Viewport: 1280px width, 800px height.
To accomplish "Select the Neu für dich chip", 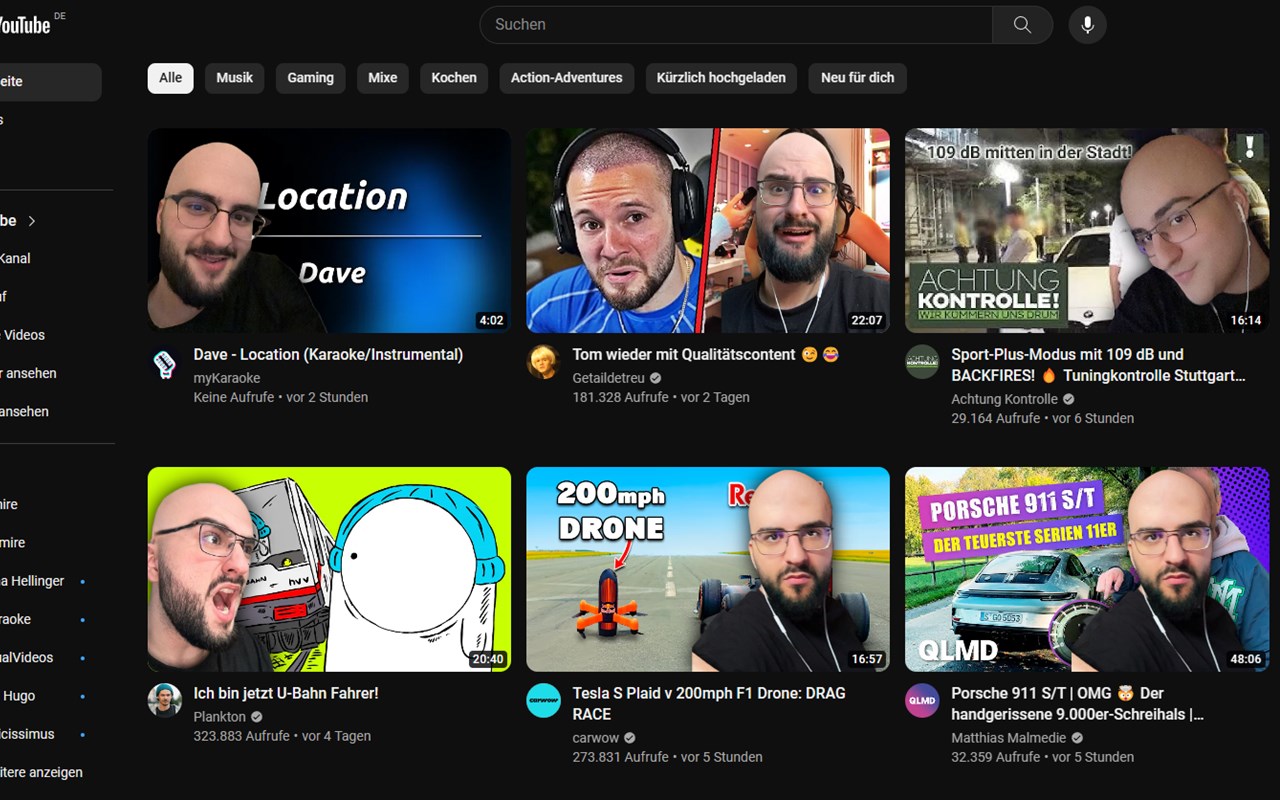I will point(858,78).
